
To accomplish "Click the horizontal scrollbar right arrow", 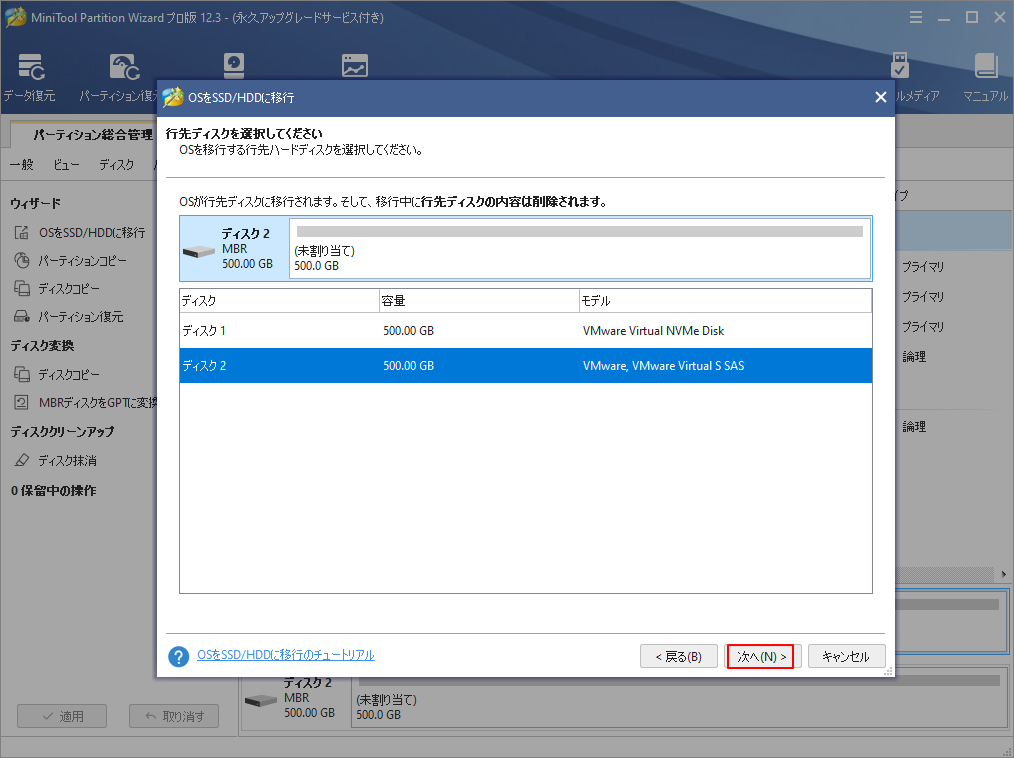I will (1004, 574).
